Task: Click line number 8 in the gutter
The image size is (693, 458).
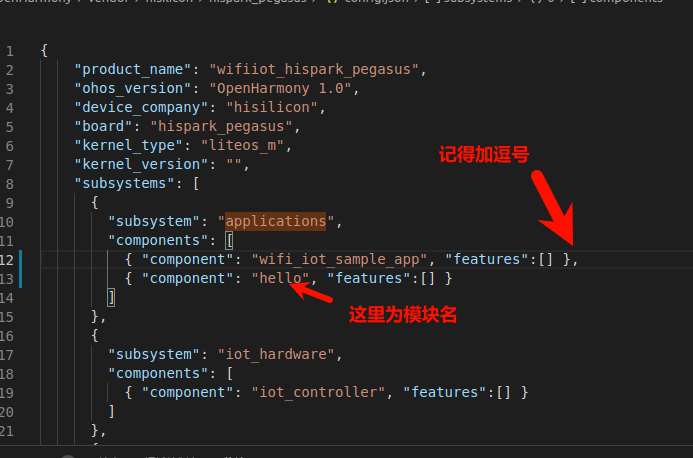Action: 10,183
